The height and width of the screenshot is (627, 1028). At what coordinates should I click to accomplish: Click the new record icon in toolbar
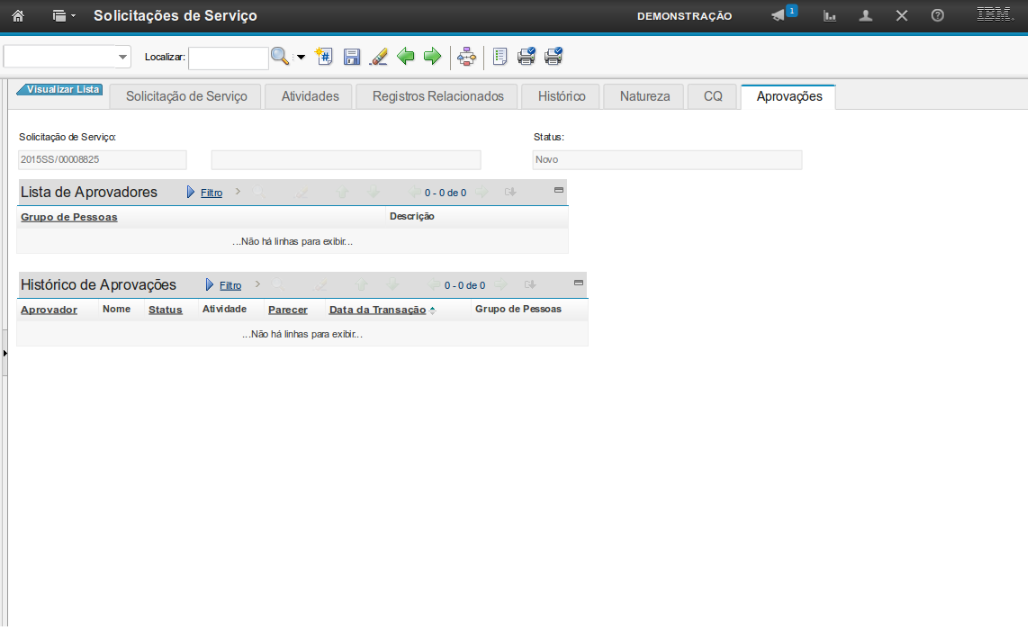tap(324, 57)
